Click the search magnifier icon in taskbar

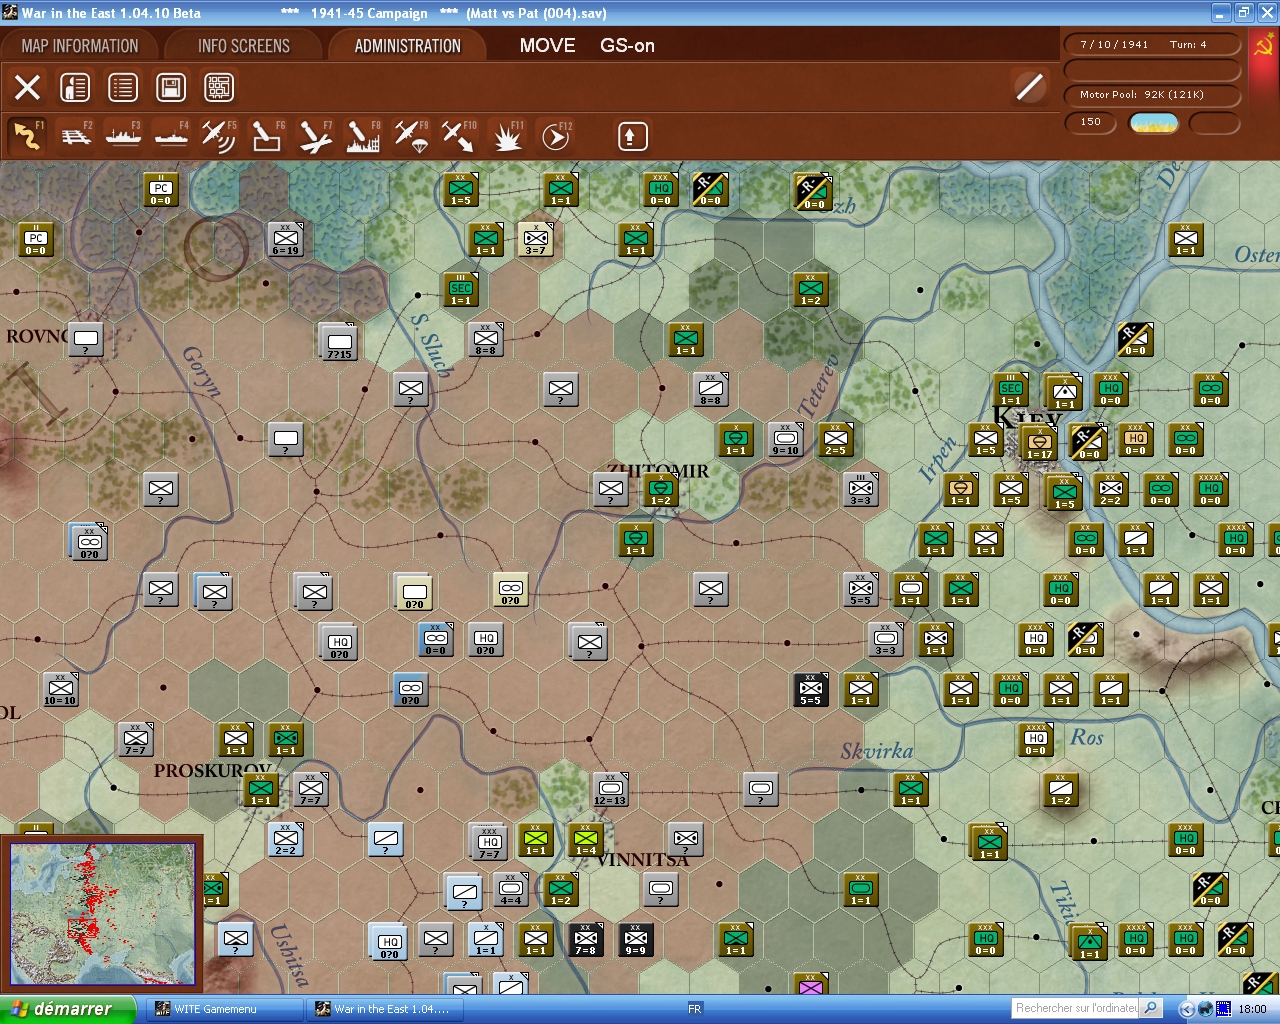(1151, 1008)
